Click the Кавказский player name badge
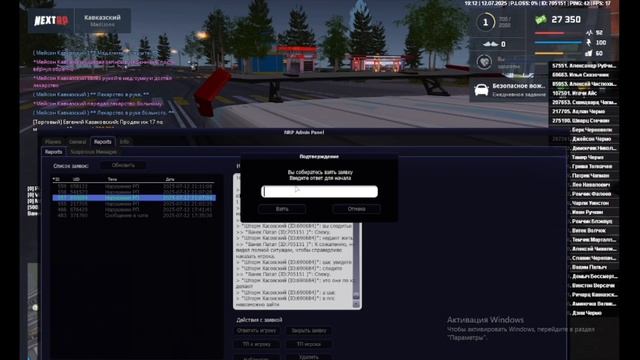The height and width of the screenshot is (360, 640). (102, 20)
